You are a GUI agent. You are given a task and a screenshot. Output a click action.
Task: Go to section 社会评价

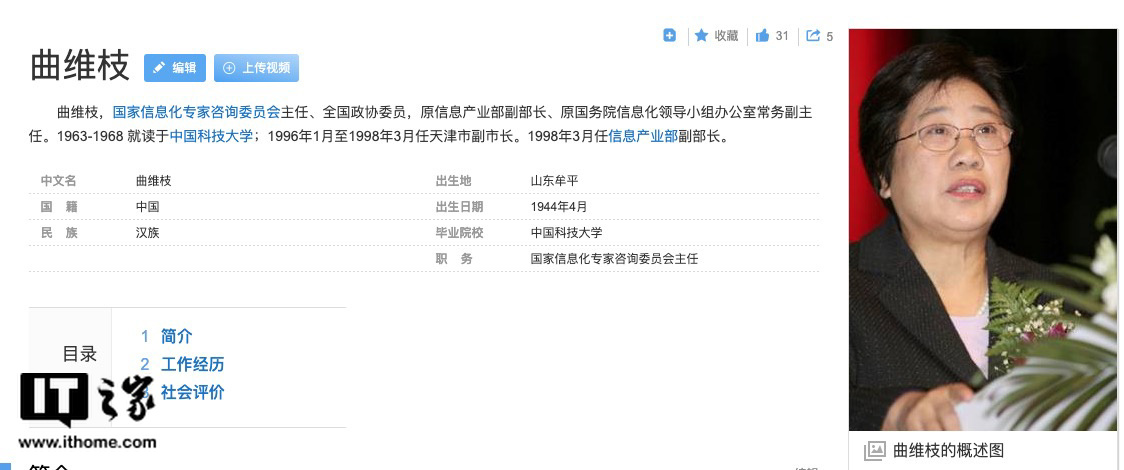[192, 392]
